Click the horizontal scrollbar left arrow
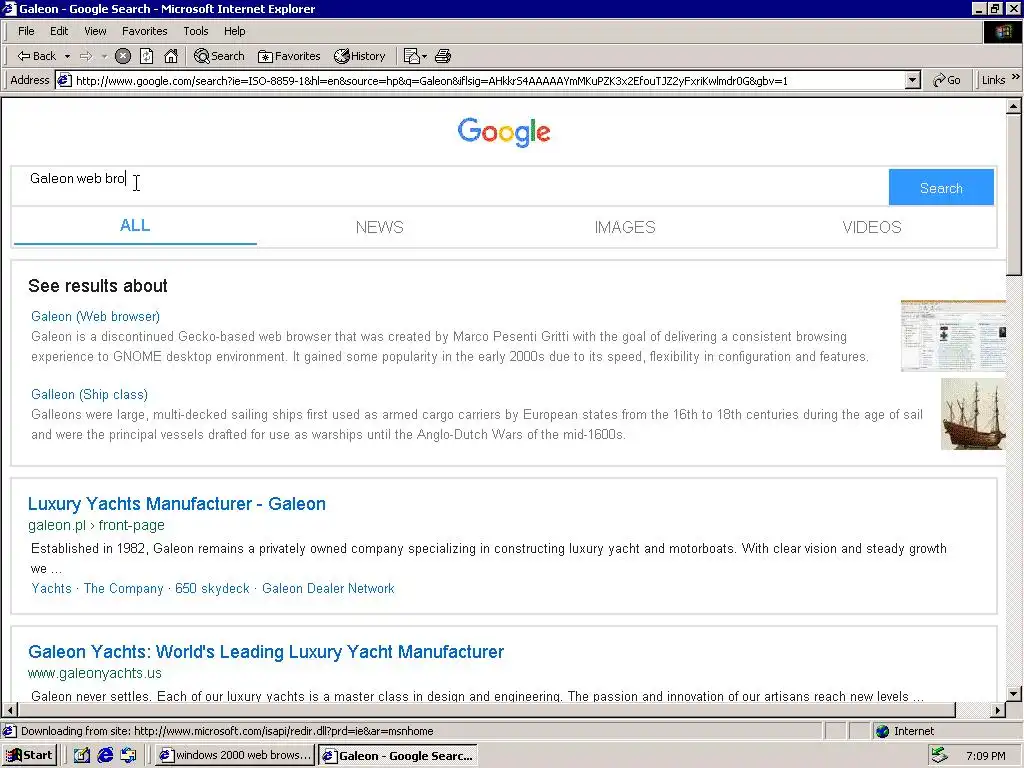The image size is (1024, 768). click(10, 710)
